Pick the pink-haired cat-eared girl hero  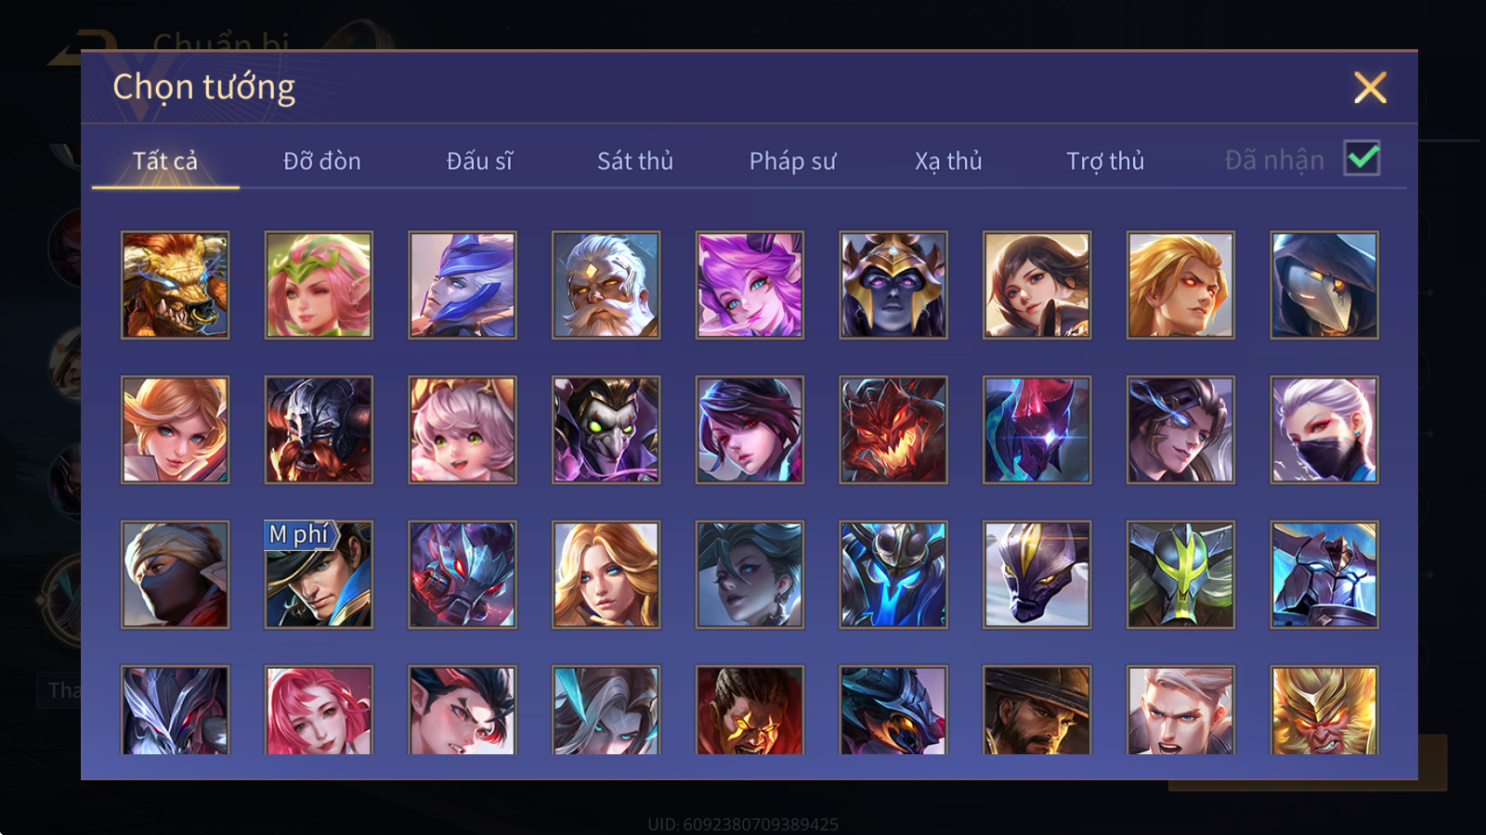(x=462, y=430)
